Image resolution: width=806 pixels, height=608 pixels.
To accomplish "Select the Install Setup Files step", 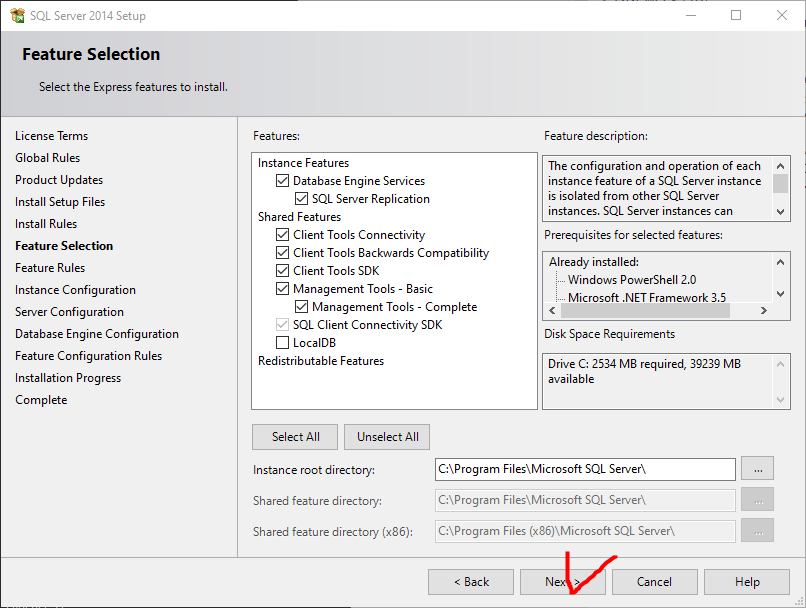I will (x=60, y=202).
